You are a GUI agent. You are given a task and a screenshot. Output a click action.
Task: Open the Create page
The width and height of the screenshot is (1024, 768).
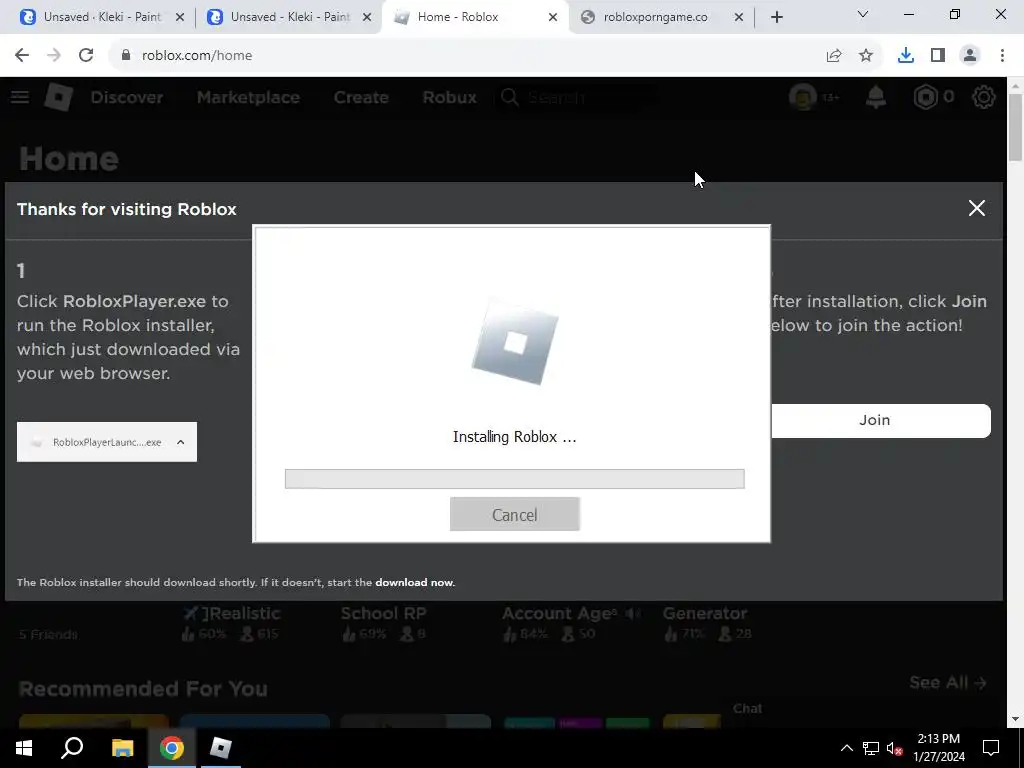tap(361, 97)
